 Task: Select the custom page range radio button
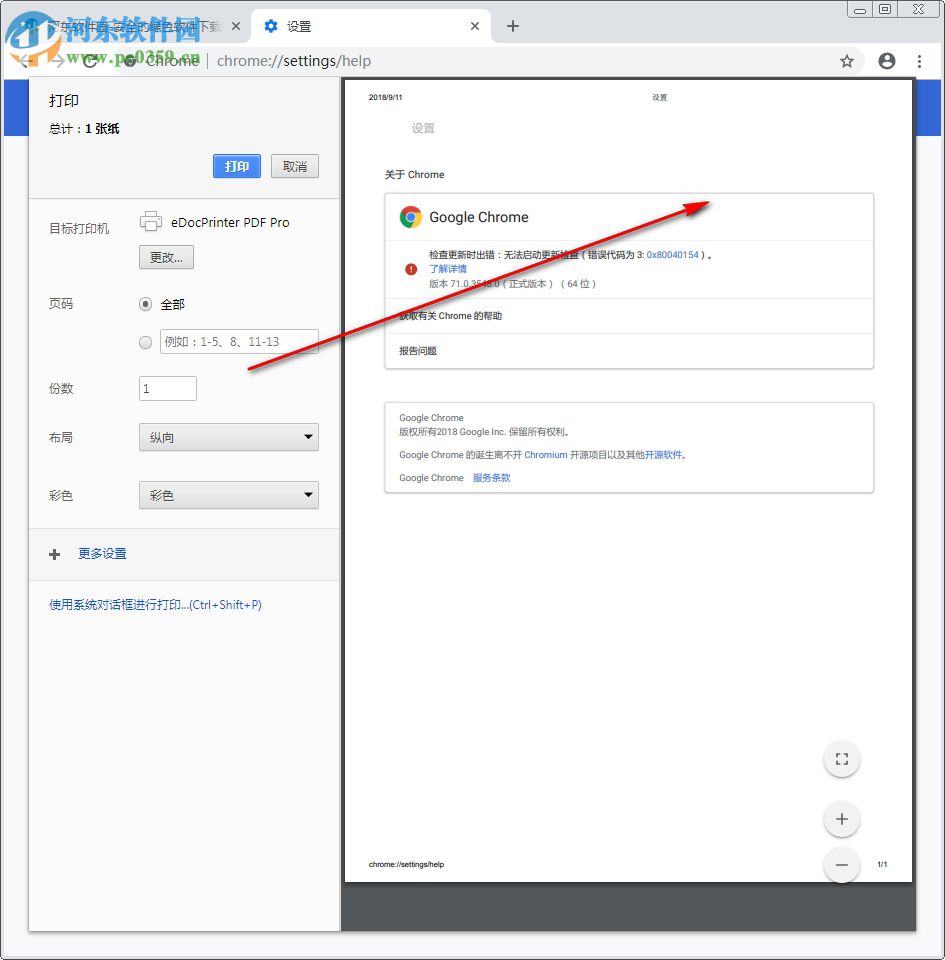pyautogui.click(x=145, y=342)
